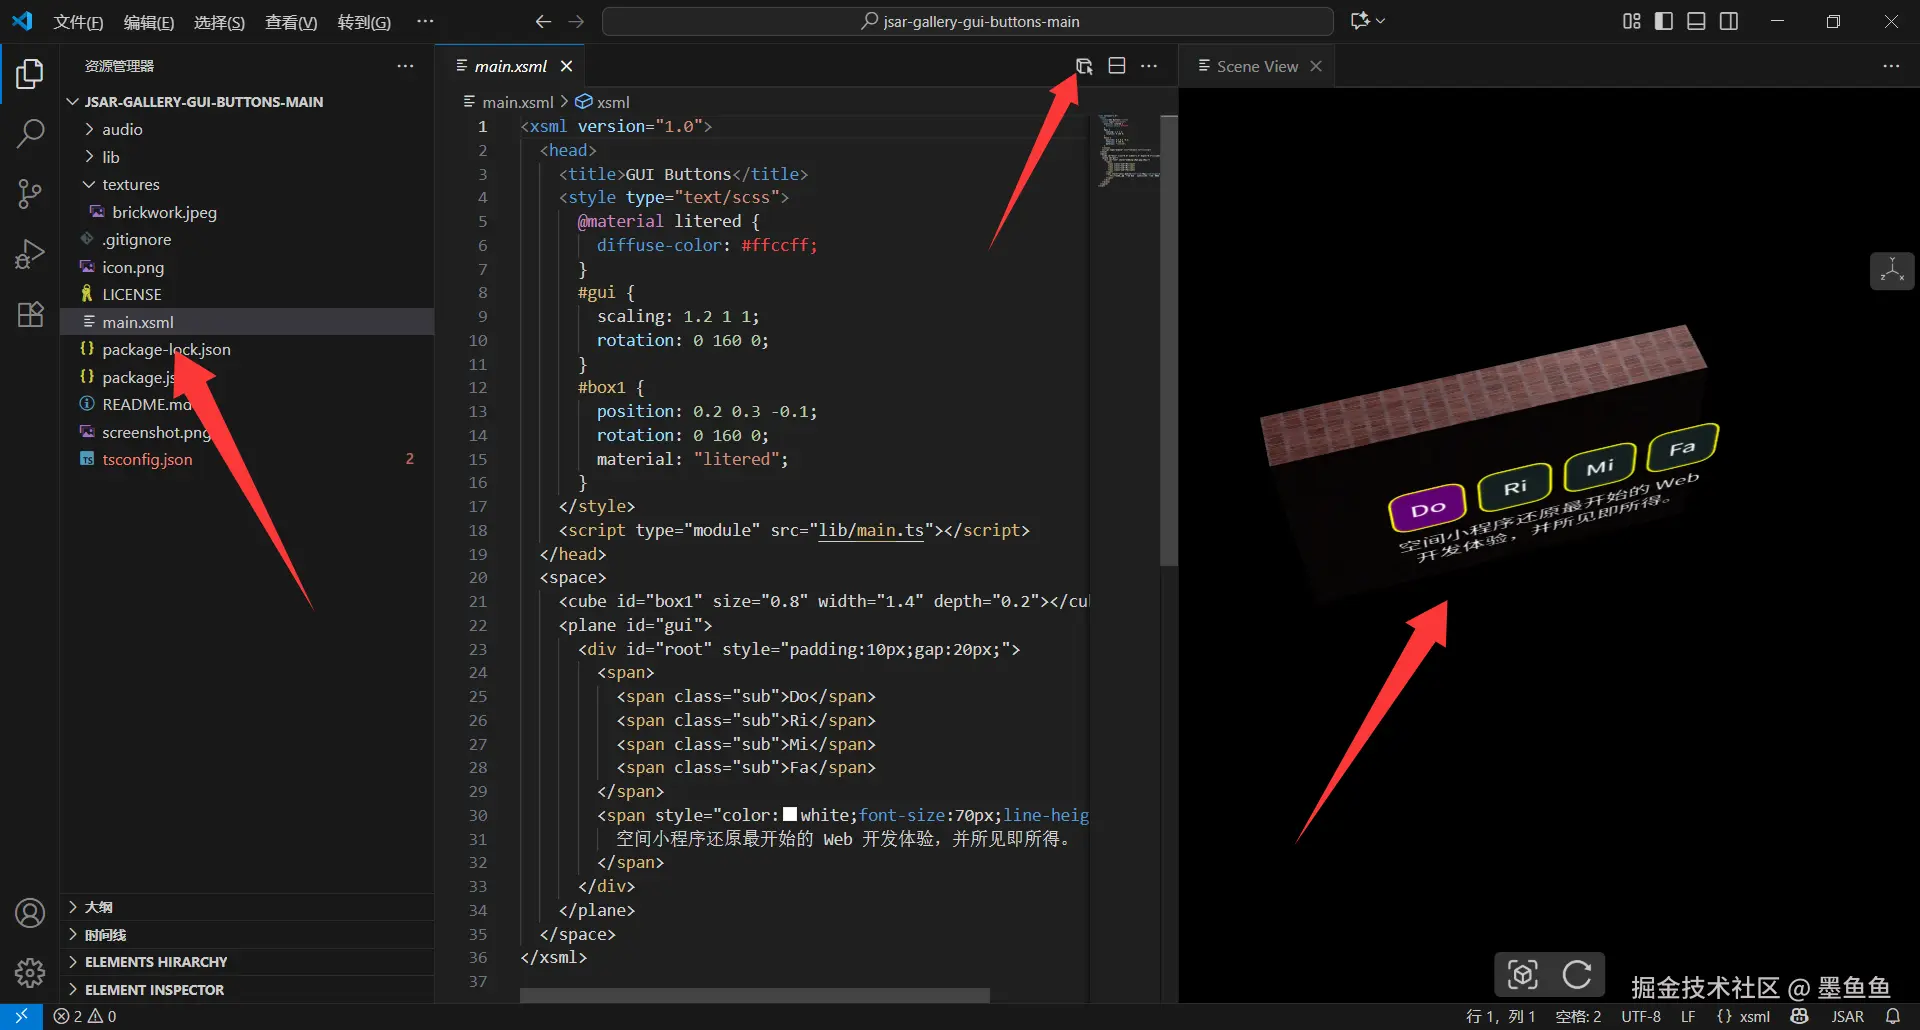Click the remote window icon in status bar

click(21, 1016)
